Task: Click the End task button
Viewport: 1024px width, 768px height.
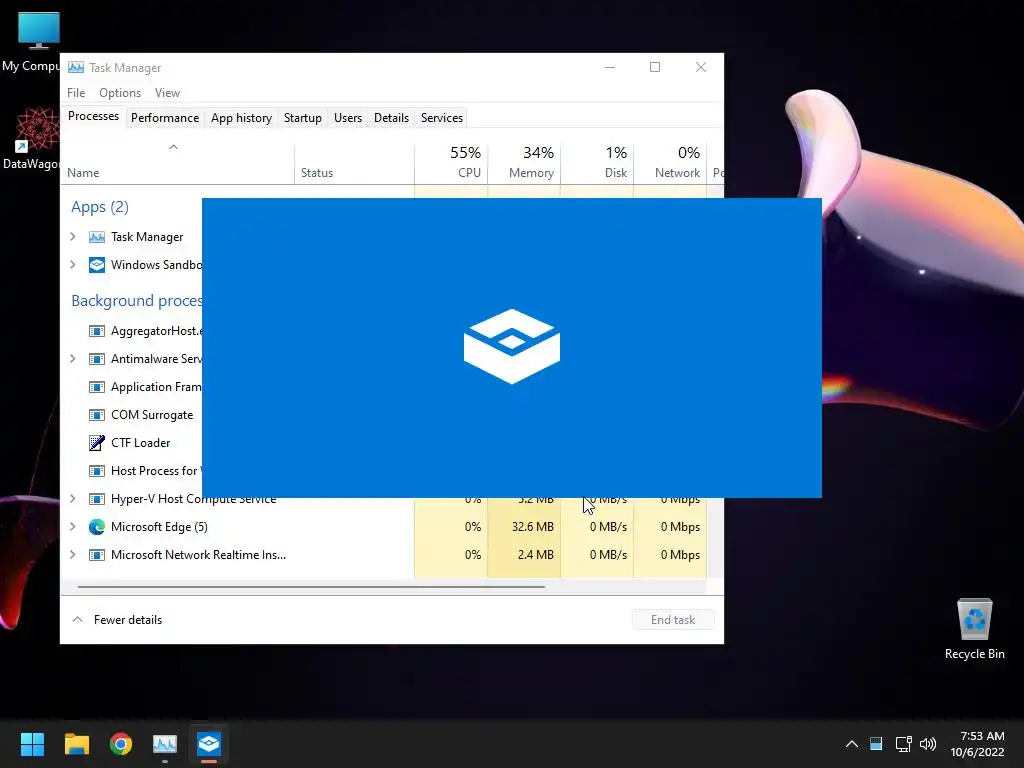Action: point(673,620)
